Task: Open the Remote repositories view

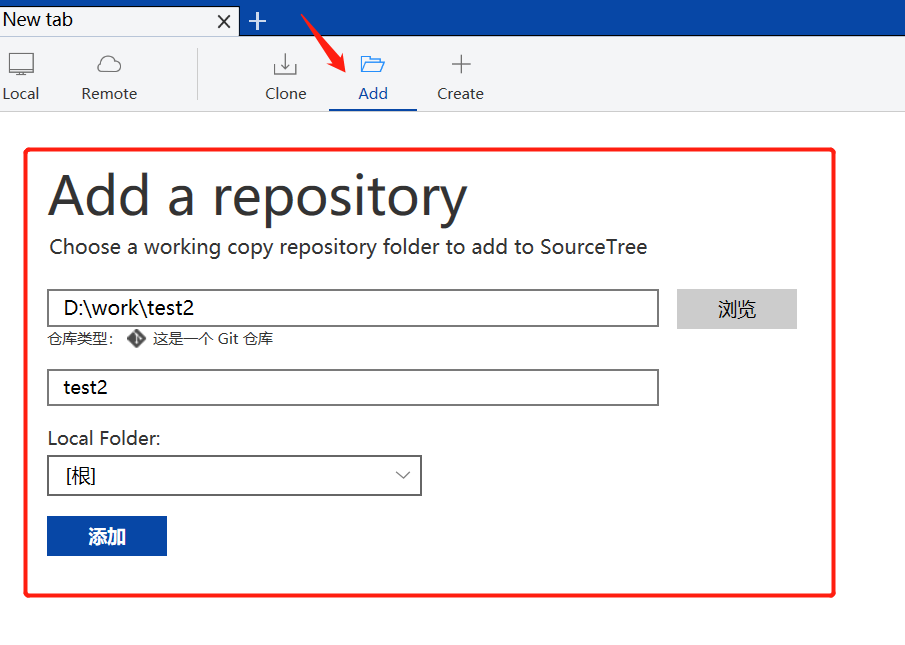Action: point(109,77)
